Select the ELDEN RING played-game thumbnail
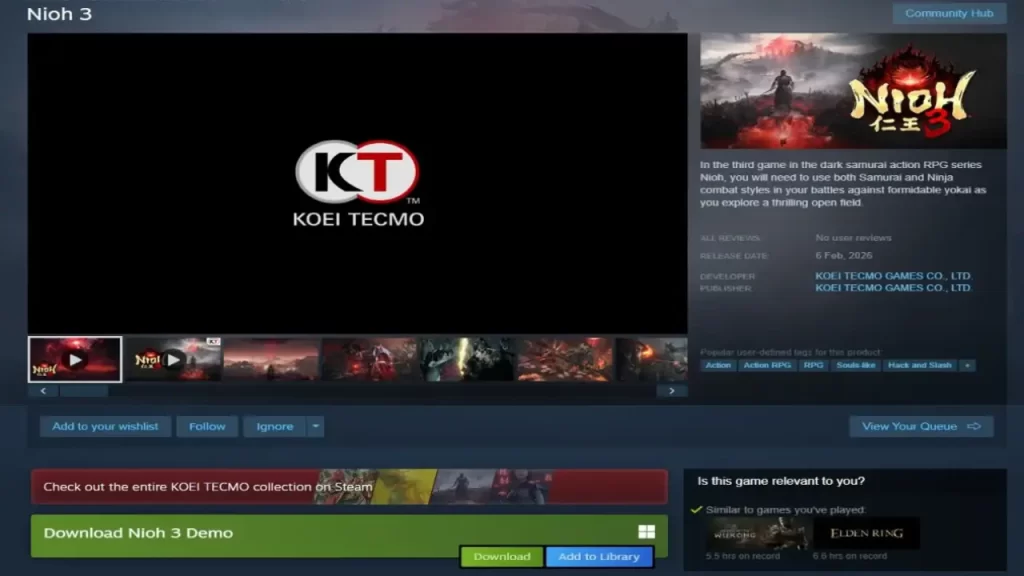The image size is (1024, 576). (866, 535)
